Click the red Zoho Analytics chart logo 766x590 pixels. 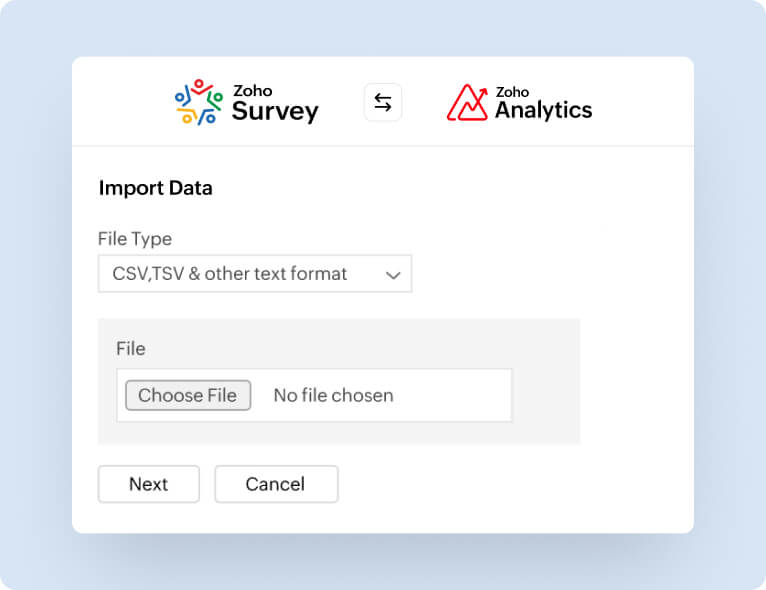tap(467, 102)
